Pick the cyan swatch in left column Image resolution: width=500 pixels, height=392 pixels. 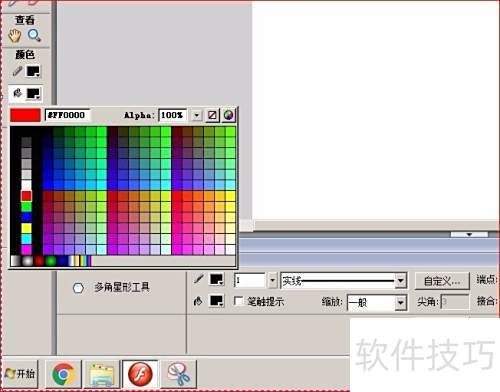tap(26, 239)
